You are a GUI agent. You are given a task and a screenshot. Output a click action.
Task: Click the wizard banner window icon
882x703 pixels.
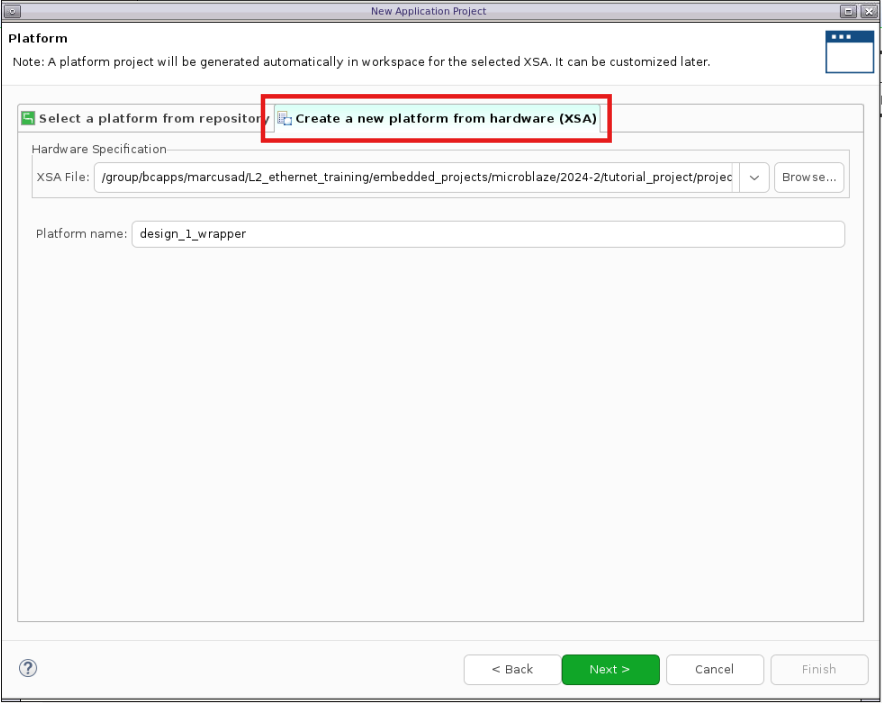(x=849, y=51)
